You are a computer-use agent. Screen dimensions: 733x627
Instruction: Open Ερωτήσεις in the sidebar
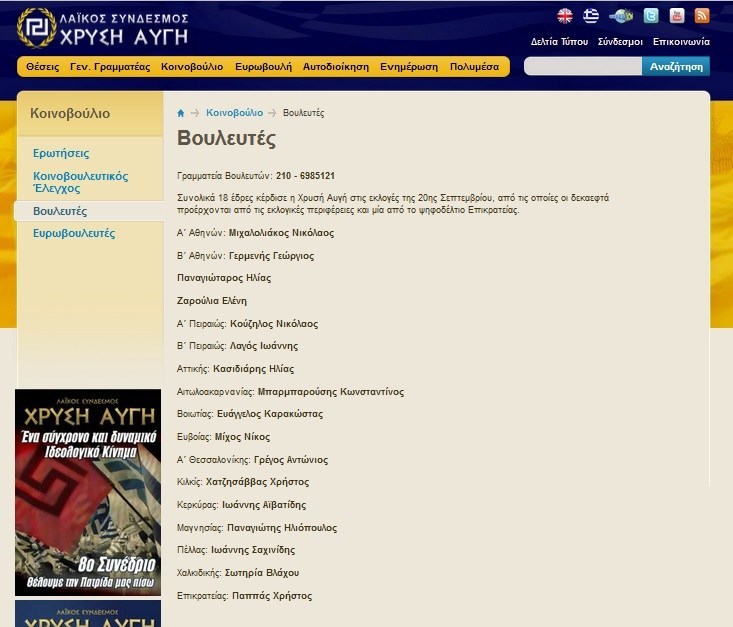(61, 153)
